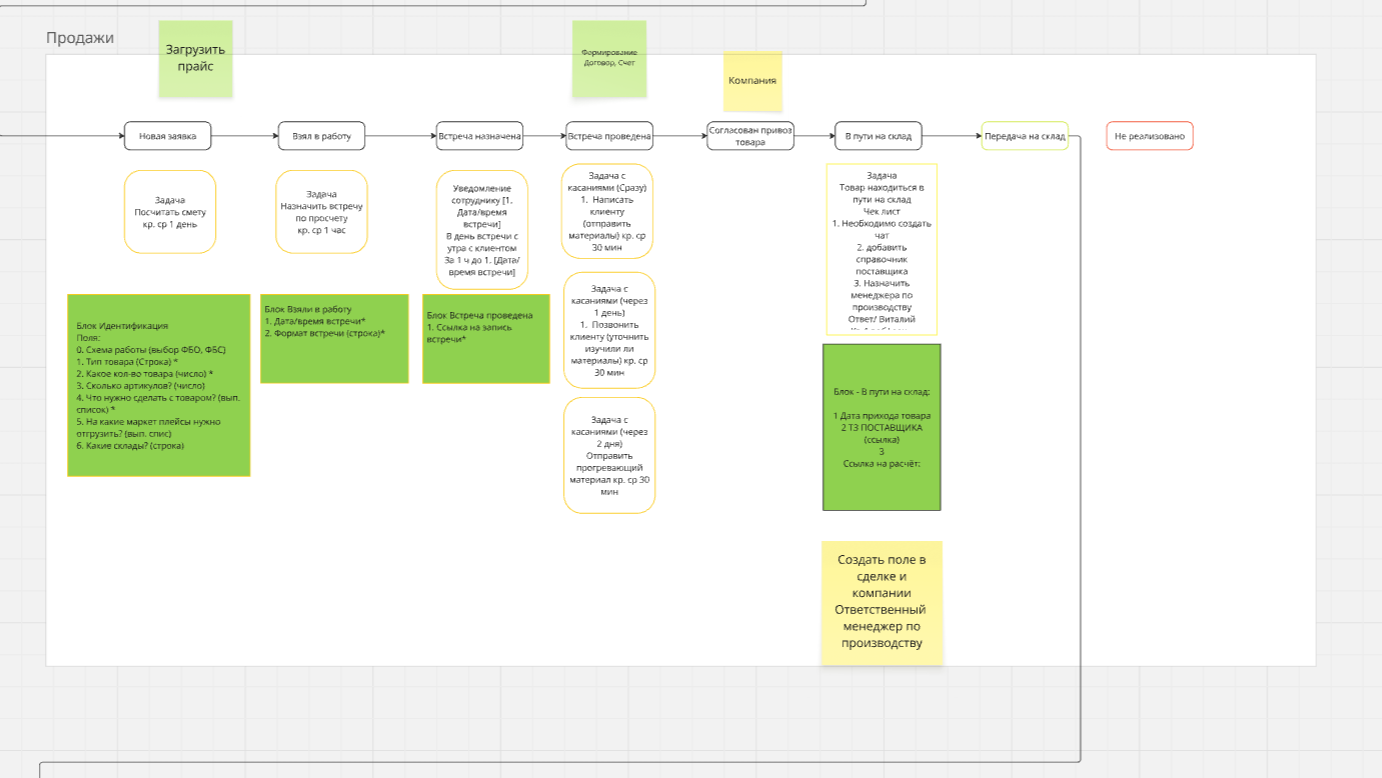The height and width of the screenshot is (778, 1382).
Task: Select the 'Блок Встреча проведена' green block
Action: tap(486, 338)
